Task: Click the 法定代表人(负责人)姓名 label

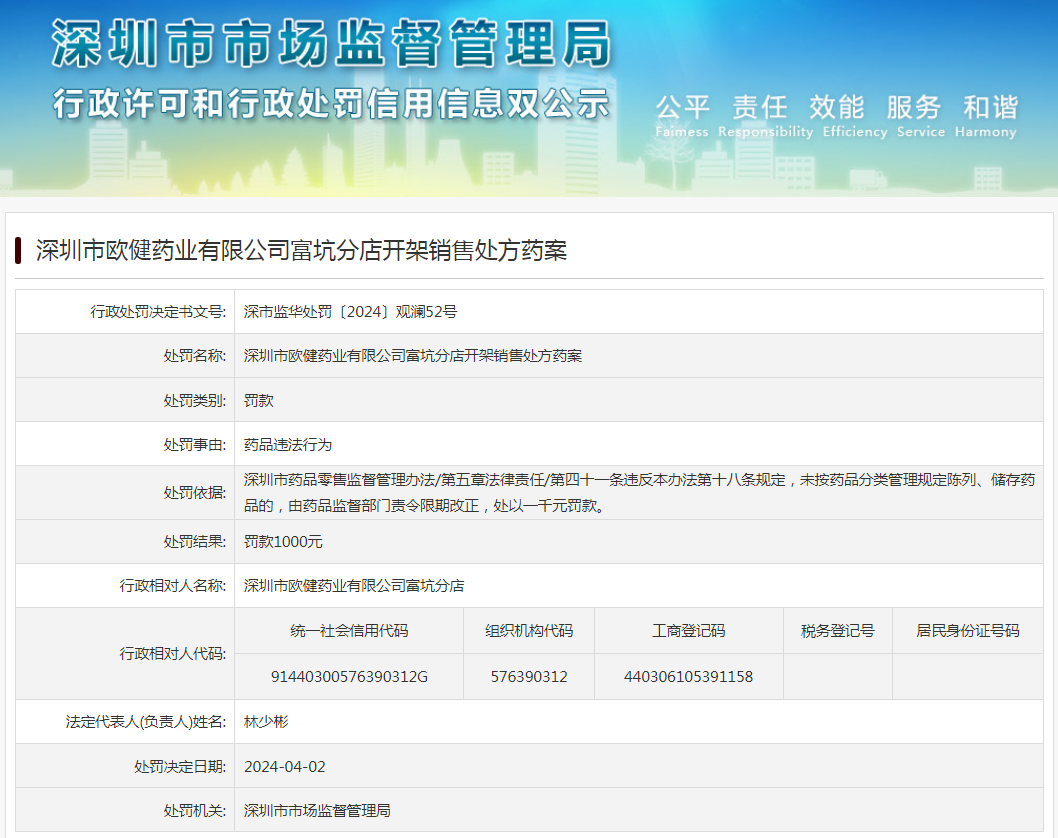Action: pos(146,722)
